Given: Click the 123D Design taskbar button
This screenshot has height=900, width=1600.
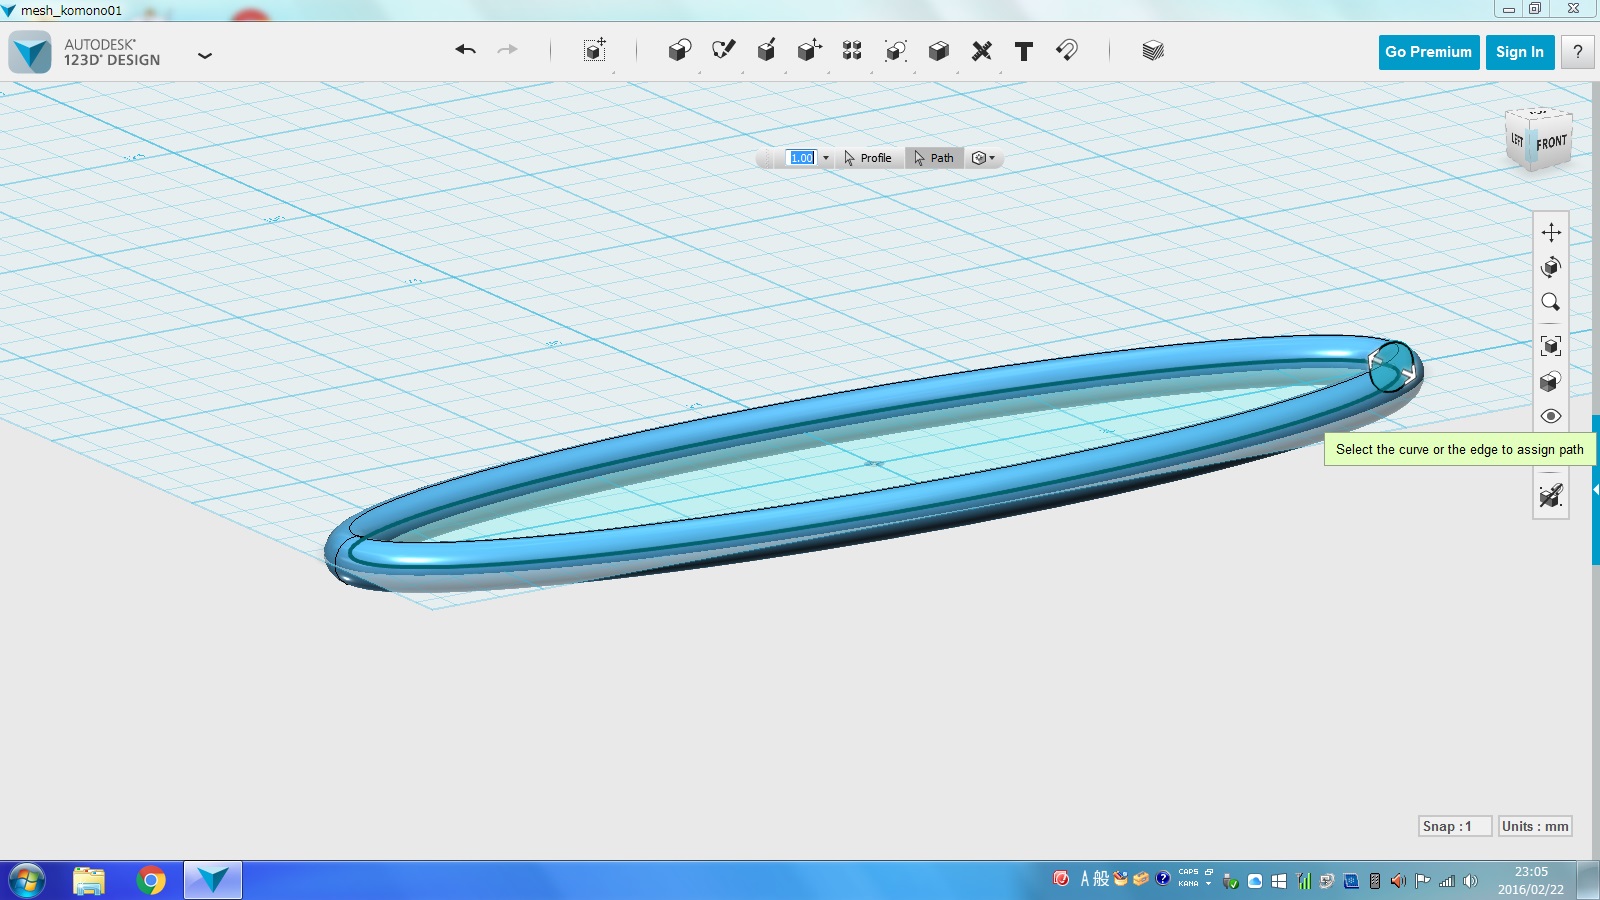Looking at the screenshot, I should point(212,880).
